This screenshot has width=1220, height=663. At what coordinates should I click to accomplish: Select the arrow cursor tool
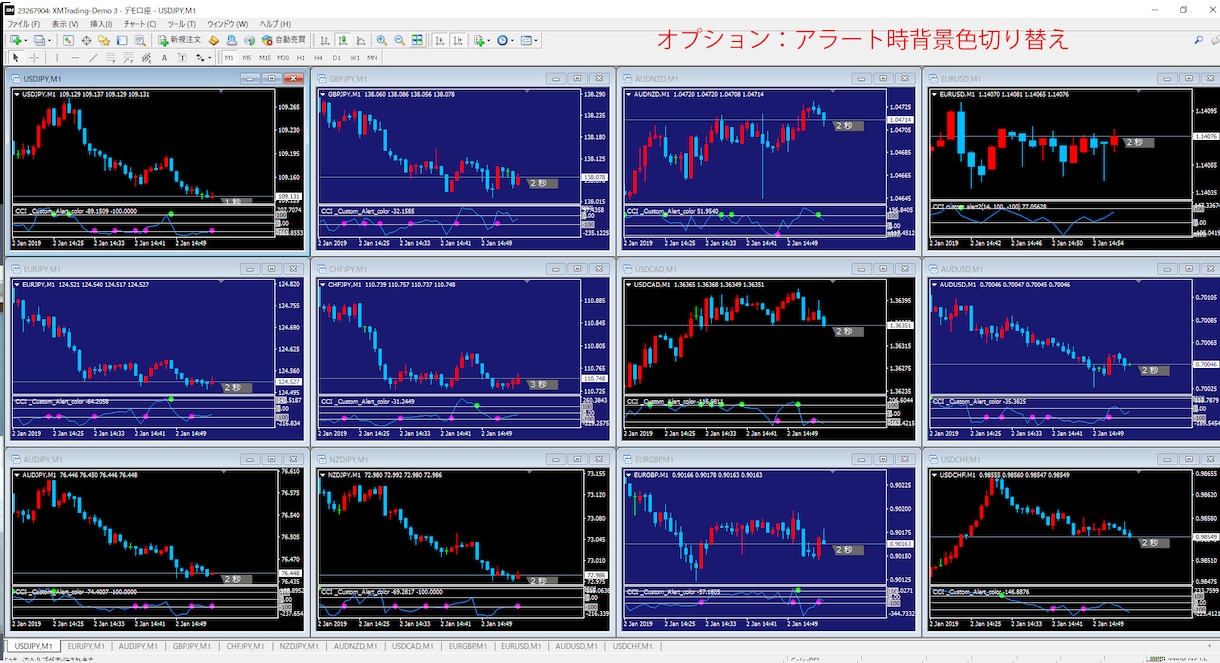click(15, 57)
